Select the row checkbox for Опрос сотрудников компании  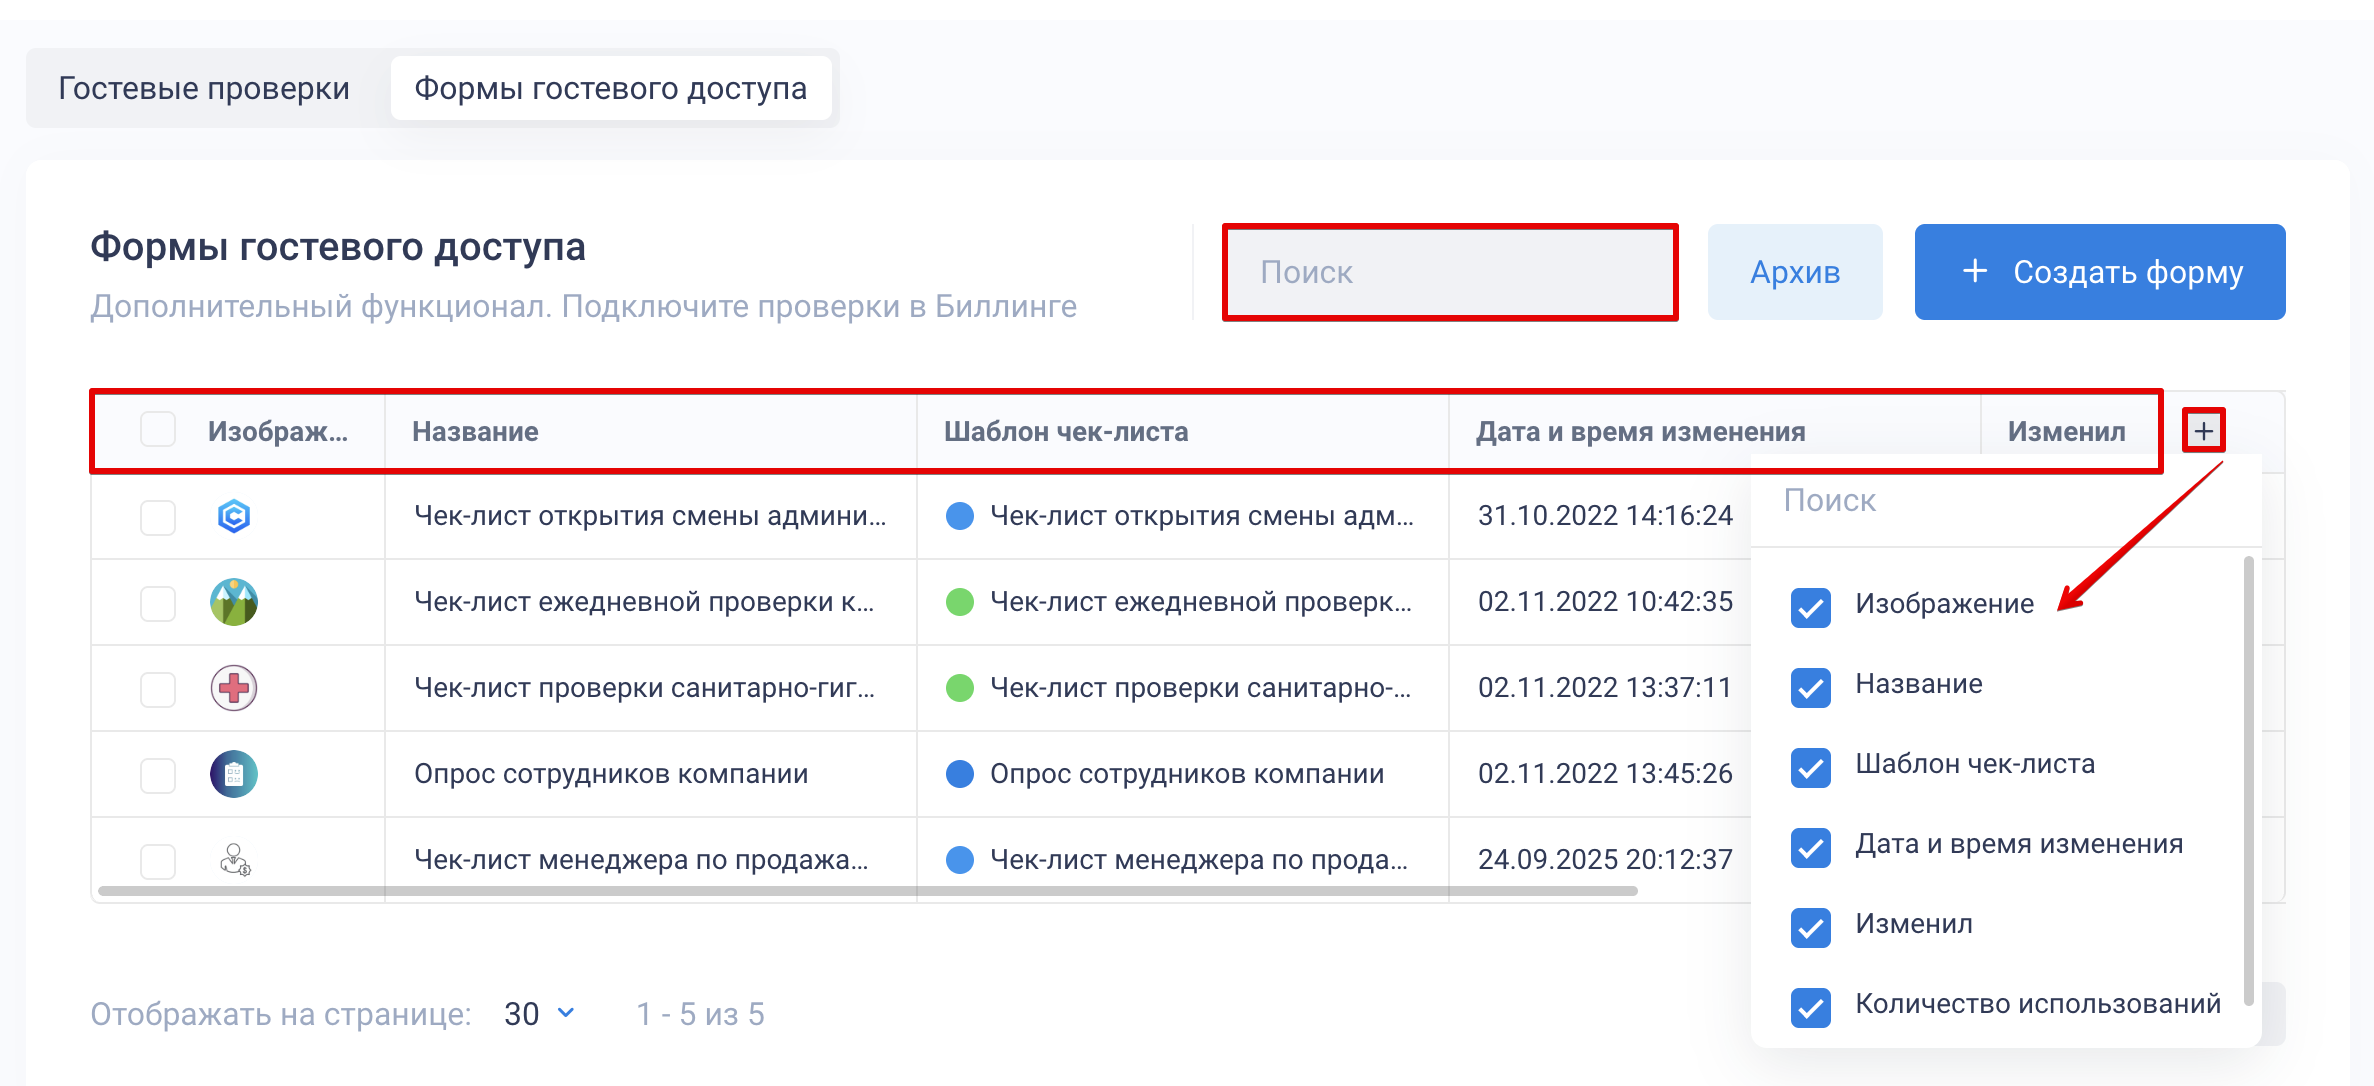click(x=158, y=774)
